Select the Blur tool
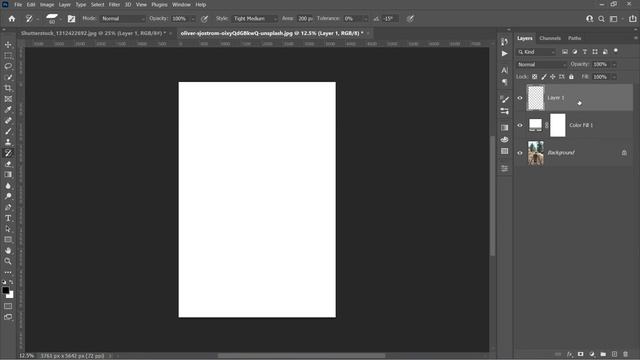Screen dimensions: 640x360 (8, 186)
